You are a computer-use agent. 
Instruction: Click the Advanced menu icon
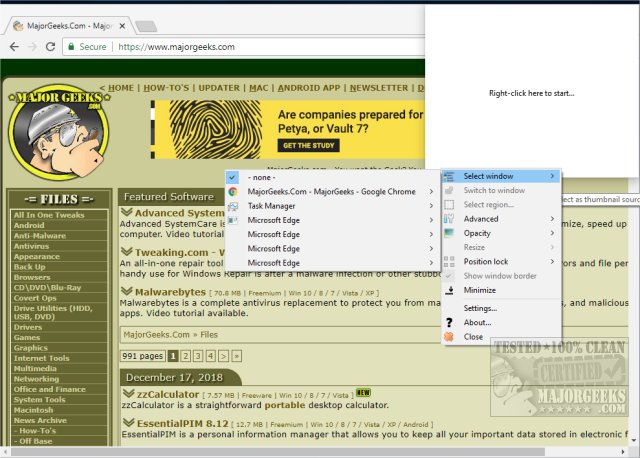pos(449,219)
